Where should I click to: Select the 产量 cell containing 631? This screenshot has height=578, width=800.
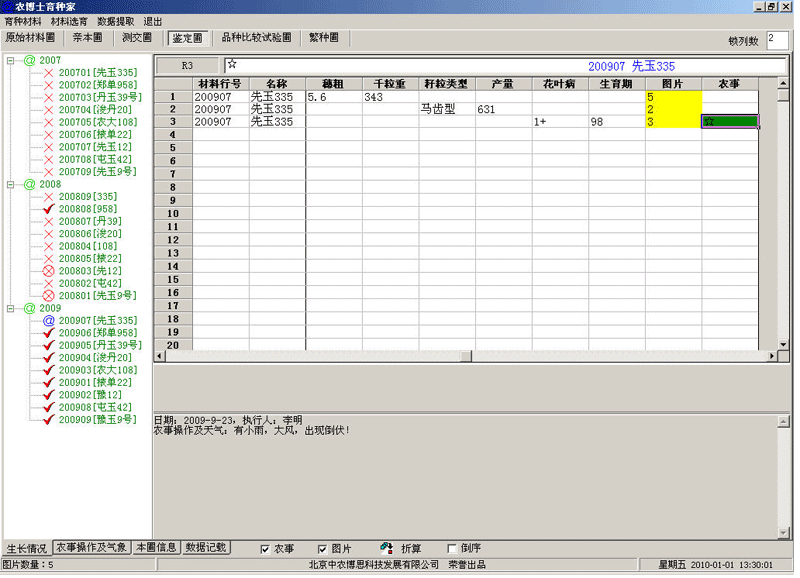click(504, 109)
